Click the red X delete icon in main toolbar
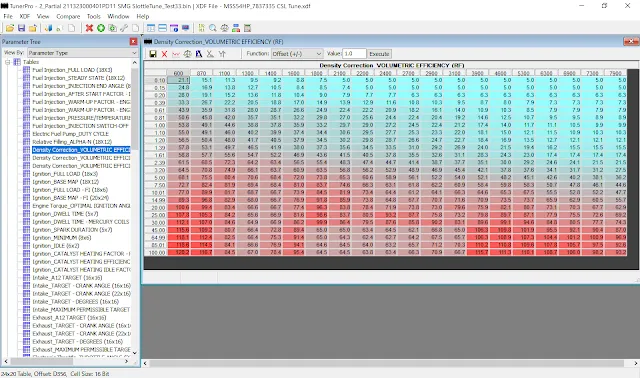This screenshot has height=378, width=640. (89, 28)
